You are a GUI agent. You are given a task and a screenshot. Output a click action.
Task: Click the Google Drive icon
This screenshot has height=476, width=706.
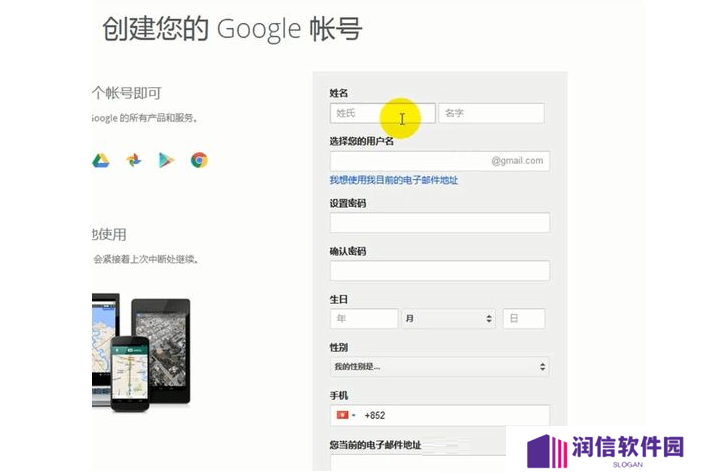[x=100, y=160]
